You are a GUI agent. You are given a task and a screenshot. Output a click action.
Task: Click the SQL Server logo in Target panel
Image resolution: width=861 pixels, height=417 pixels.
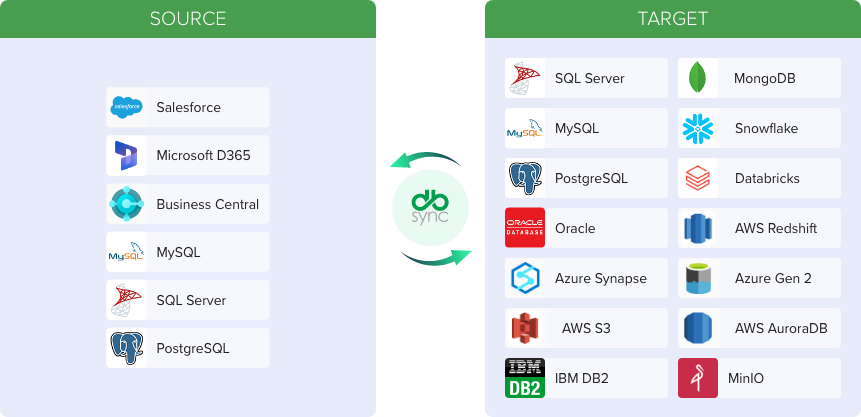click(525, 78)
